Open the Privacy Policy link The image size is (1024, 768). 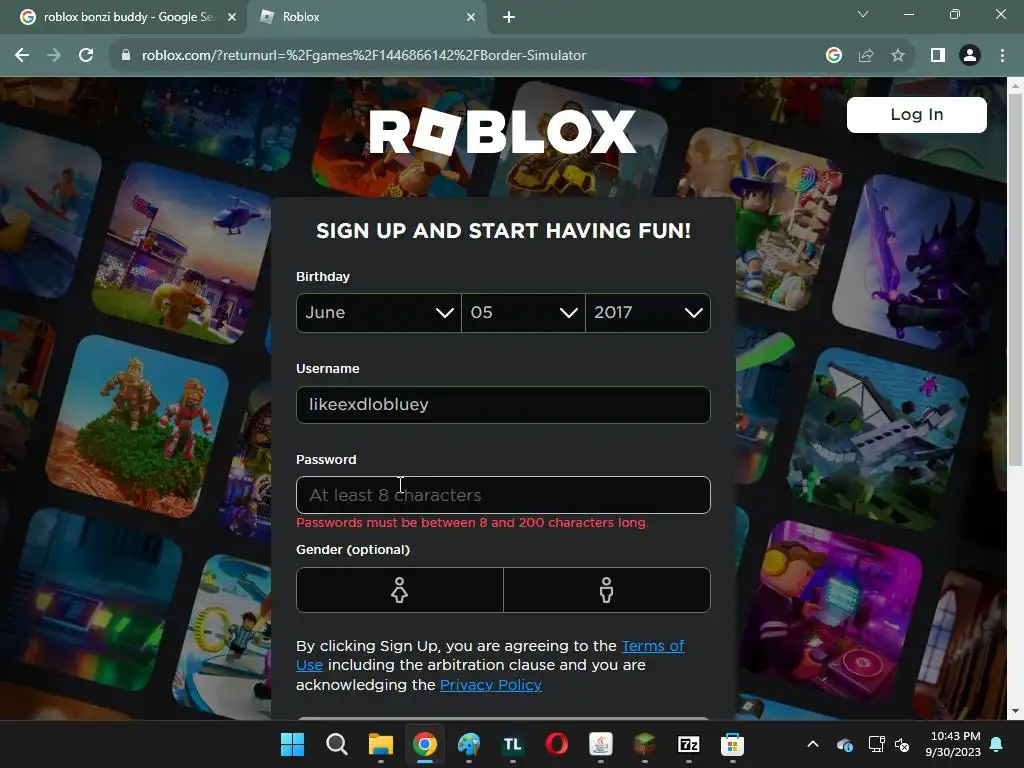click(x=490, y=685)
